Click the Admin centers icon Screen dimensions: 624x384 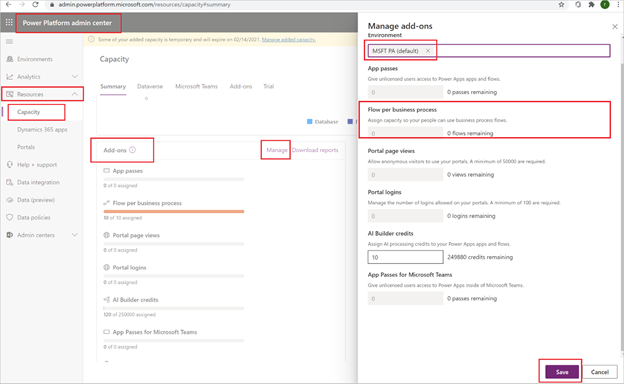click(10, 235)
